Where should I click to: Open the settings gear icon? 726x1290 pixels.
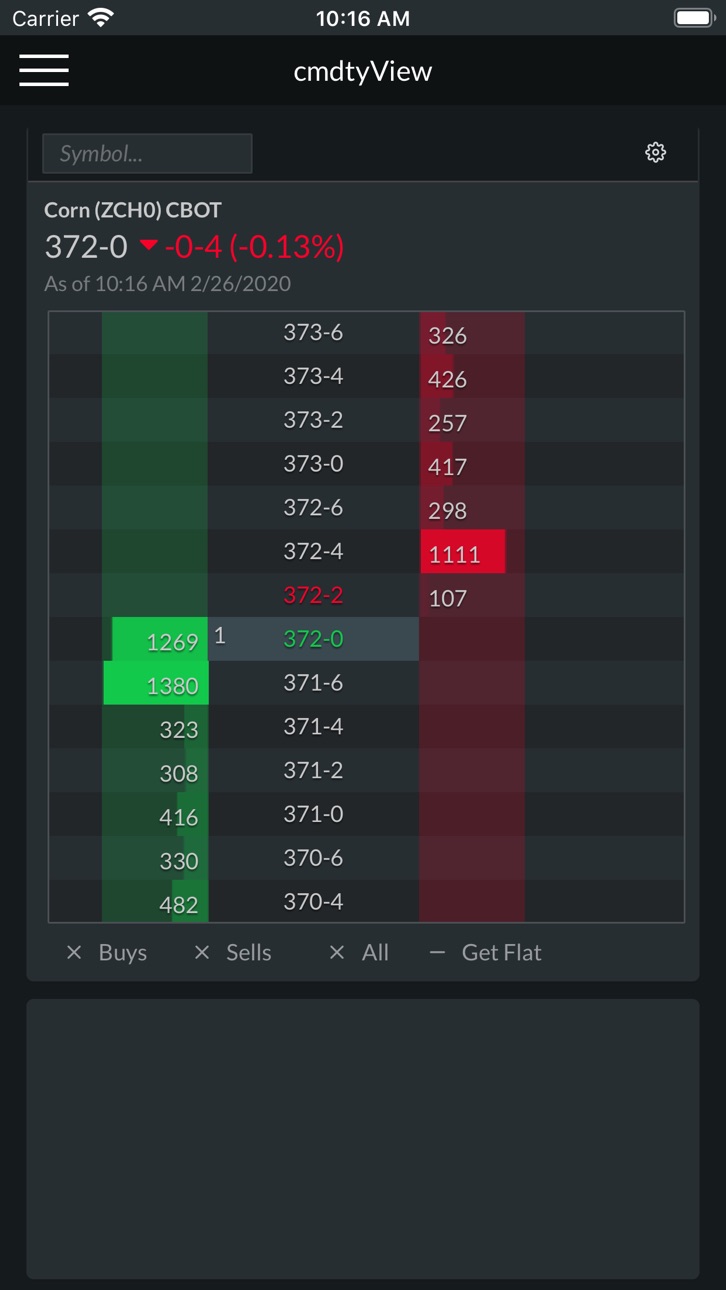(656, 152)
